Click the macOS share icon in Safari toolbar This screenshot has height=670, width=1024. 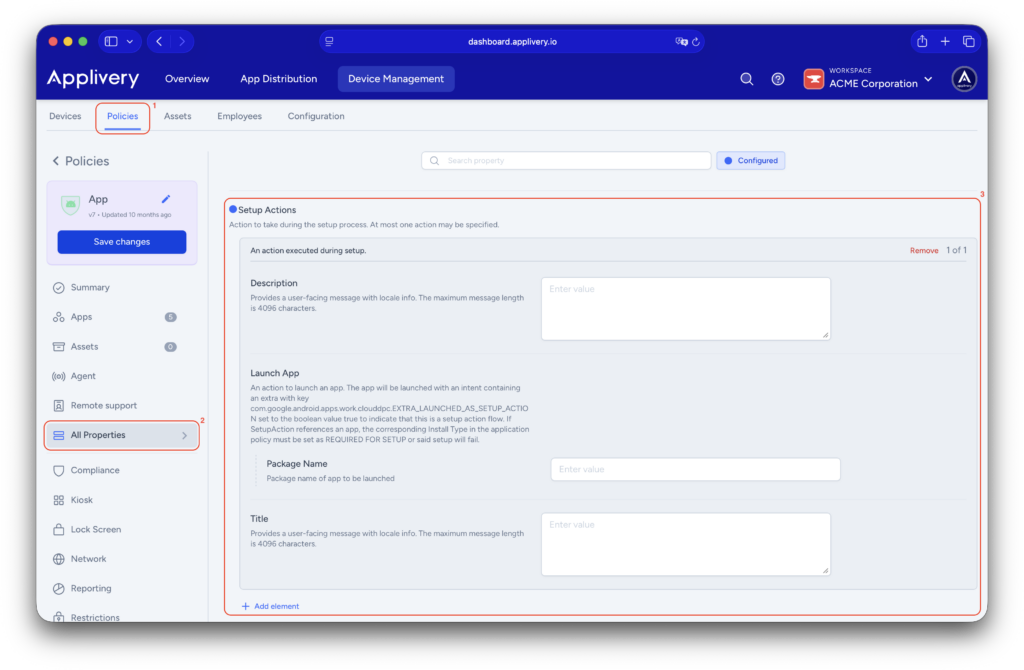pos(921,41)
